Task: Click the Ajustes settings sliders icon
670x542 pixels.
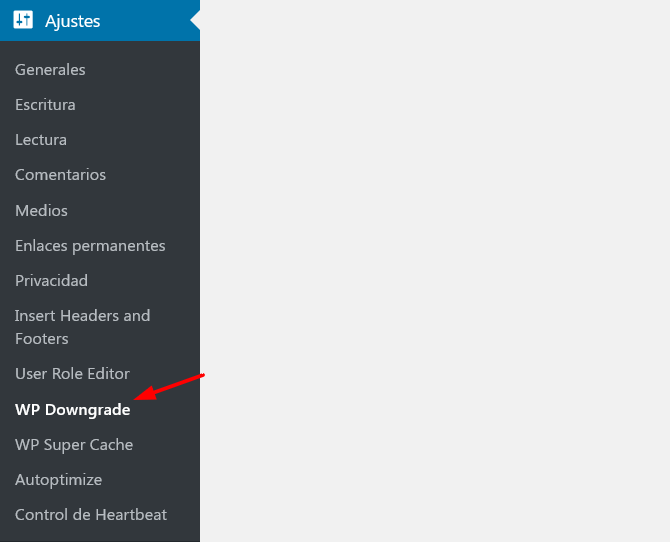Action: click(x=23, y=20)
